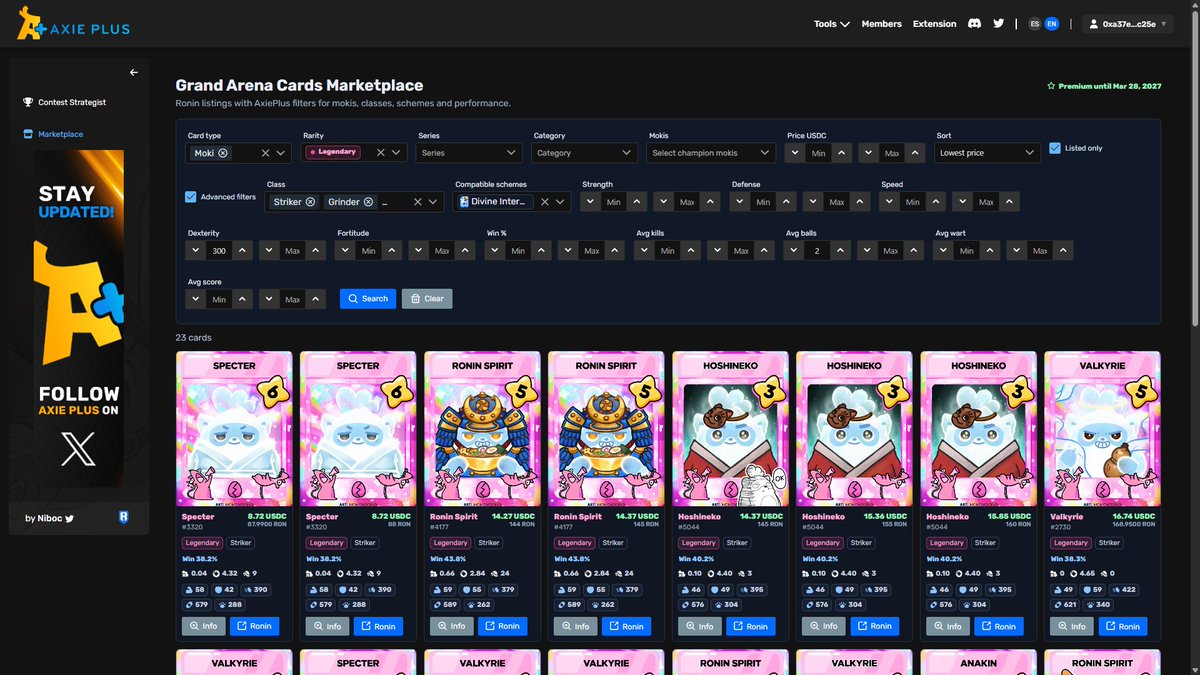Remove the Striker tag from Class
Screen dimensions: 1200x675
[310, 202]
